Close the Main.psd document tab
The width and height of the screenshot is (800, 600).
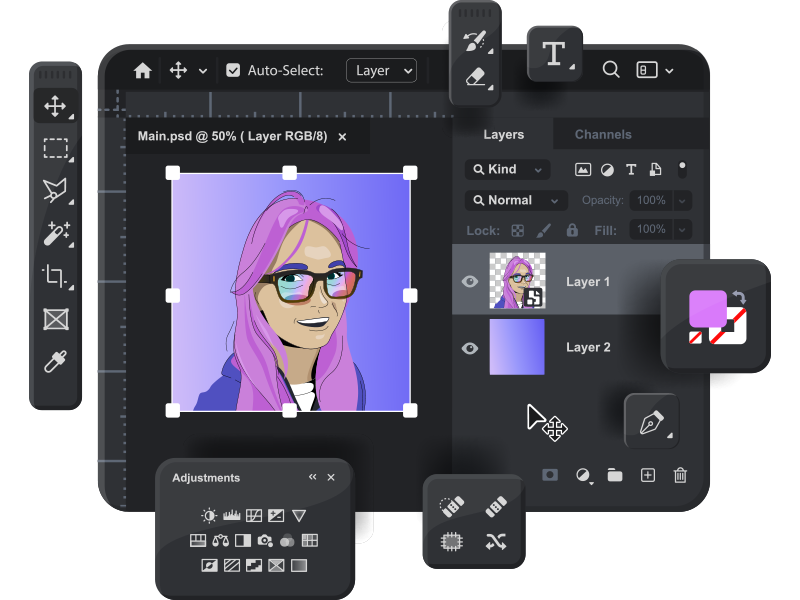pos(342,137)
